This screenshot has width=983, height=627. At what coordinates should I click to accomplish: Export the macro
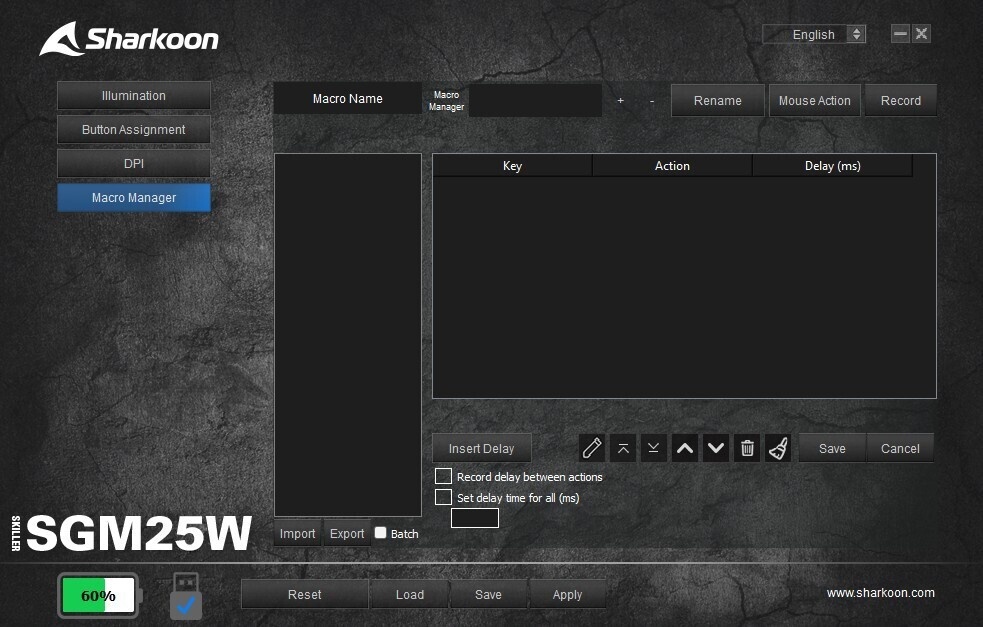pyautogui.click(x=347, y=534)
